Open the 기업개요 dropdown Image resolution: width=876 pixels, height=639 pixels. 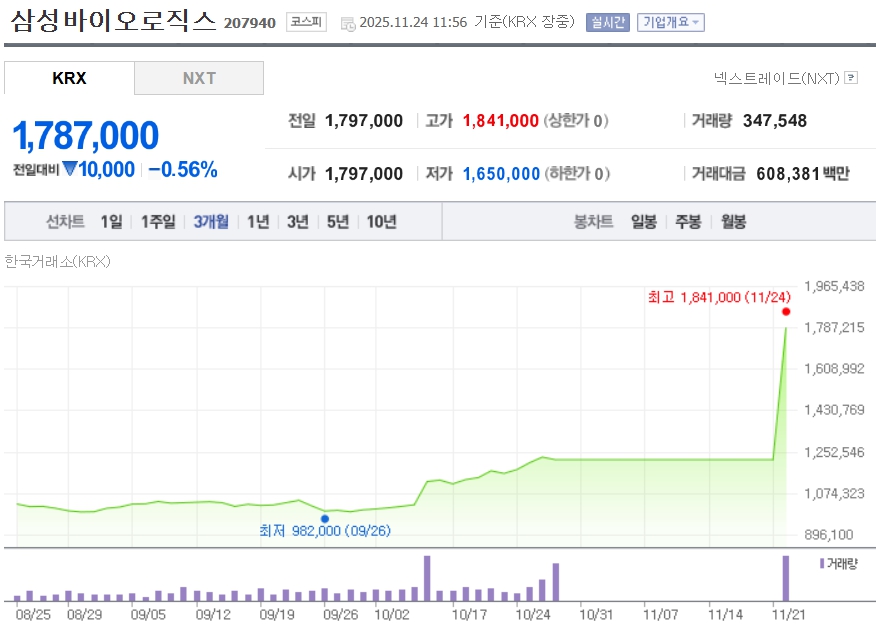(x=670, y=22)
